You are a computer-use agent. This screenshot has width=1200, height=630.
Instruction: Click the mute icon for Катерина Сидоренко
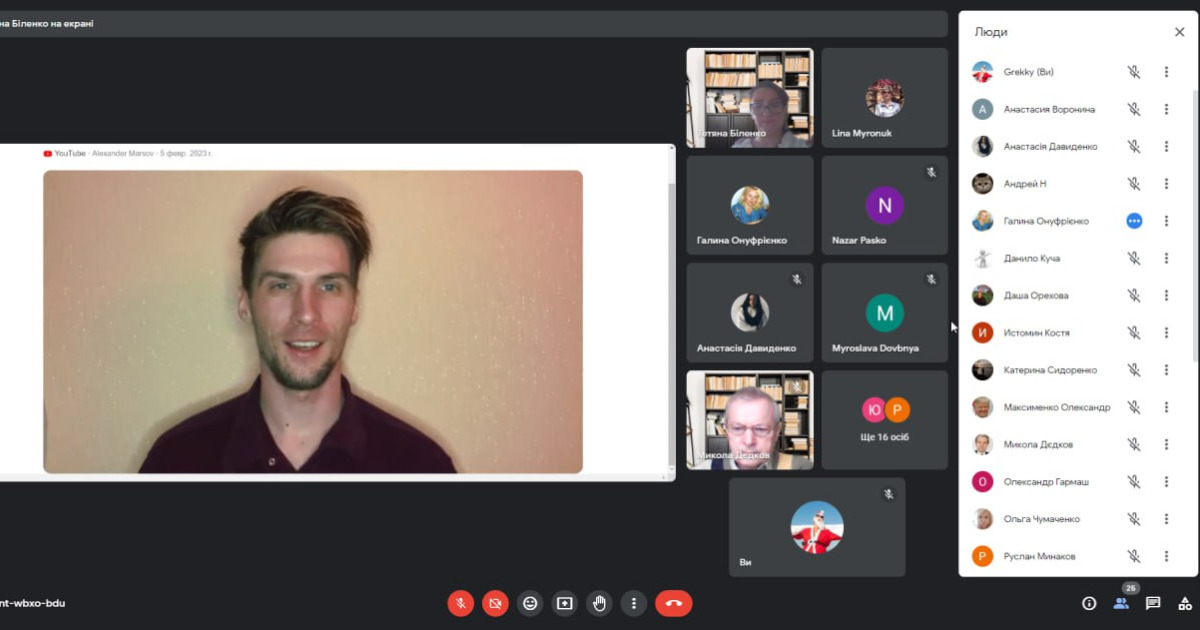pyautogui.click(x=1134, y=370)
